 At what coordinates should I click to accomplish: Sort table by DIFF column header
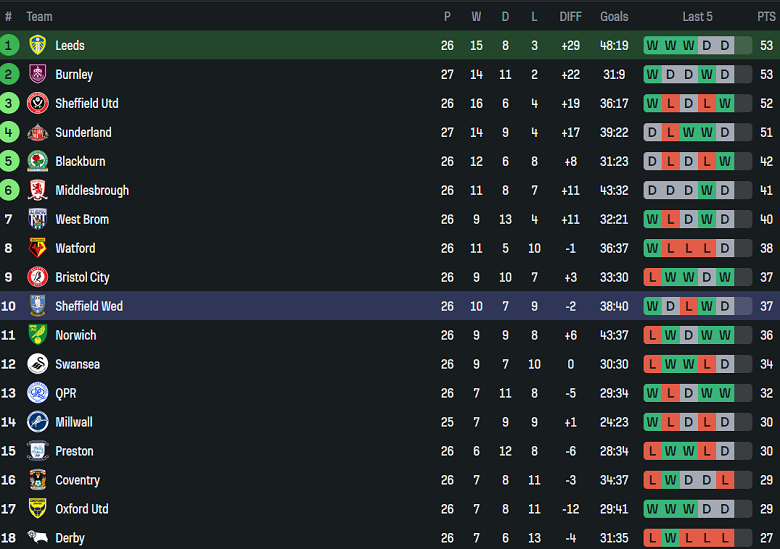click(x=570, y=16)
